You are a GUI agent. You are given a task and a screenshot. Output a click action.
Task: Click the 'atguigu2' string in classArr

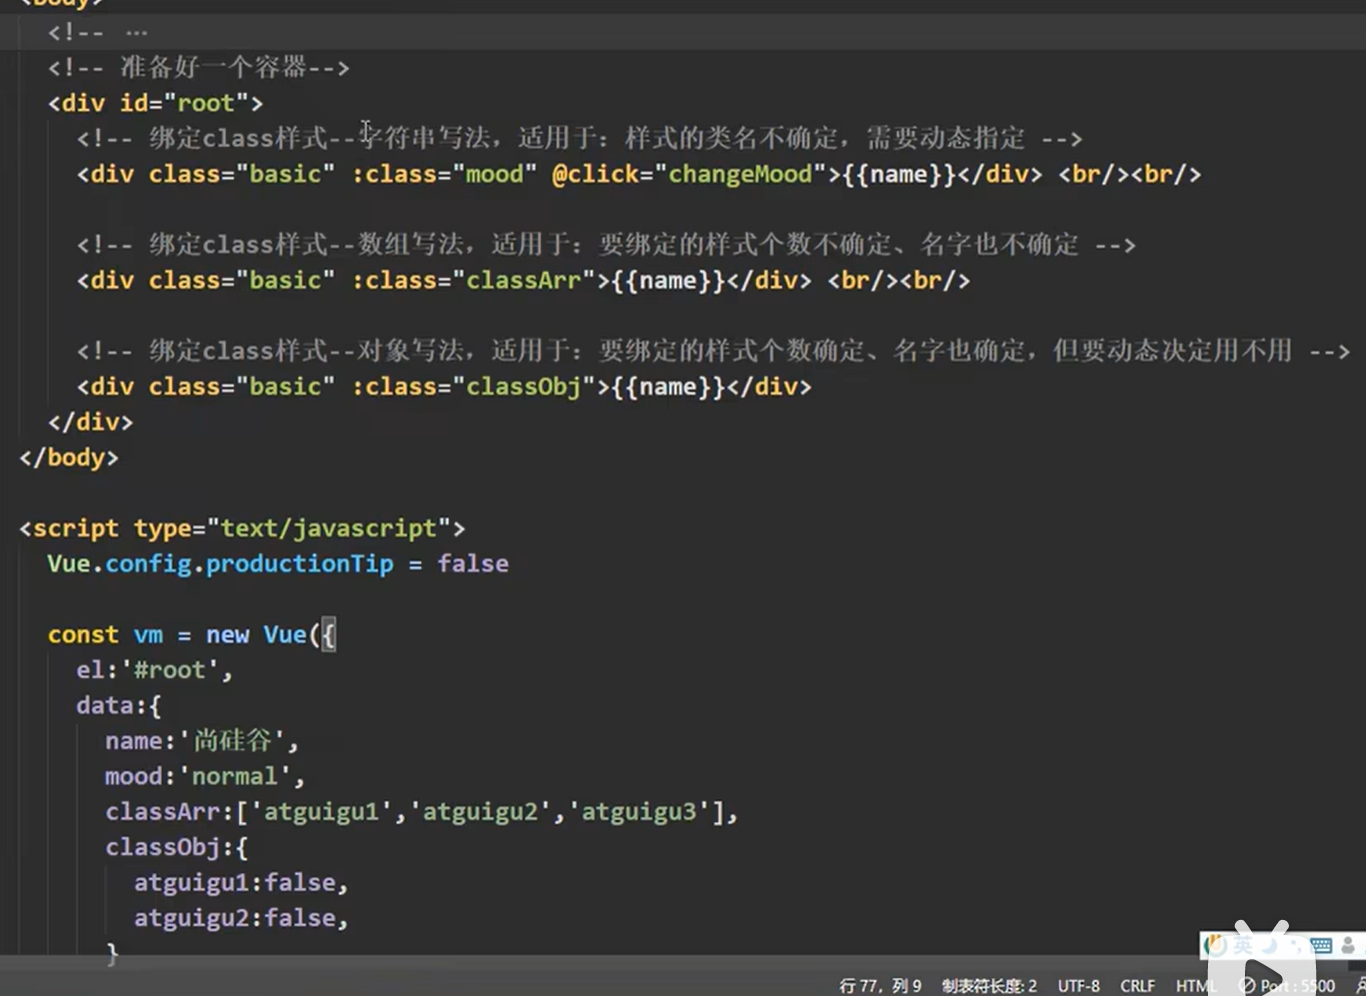481,812
